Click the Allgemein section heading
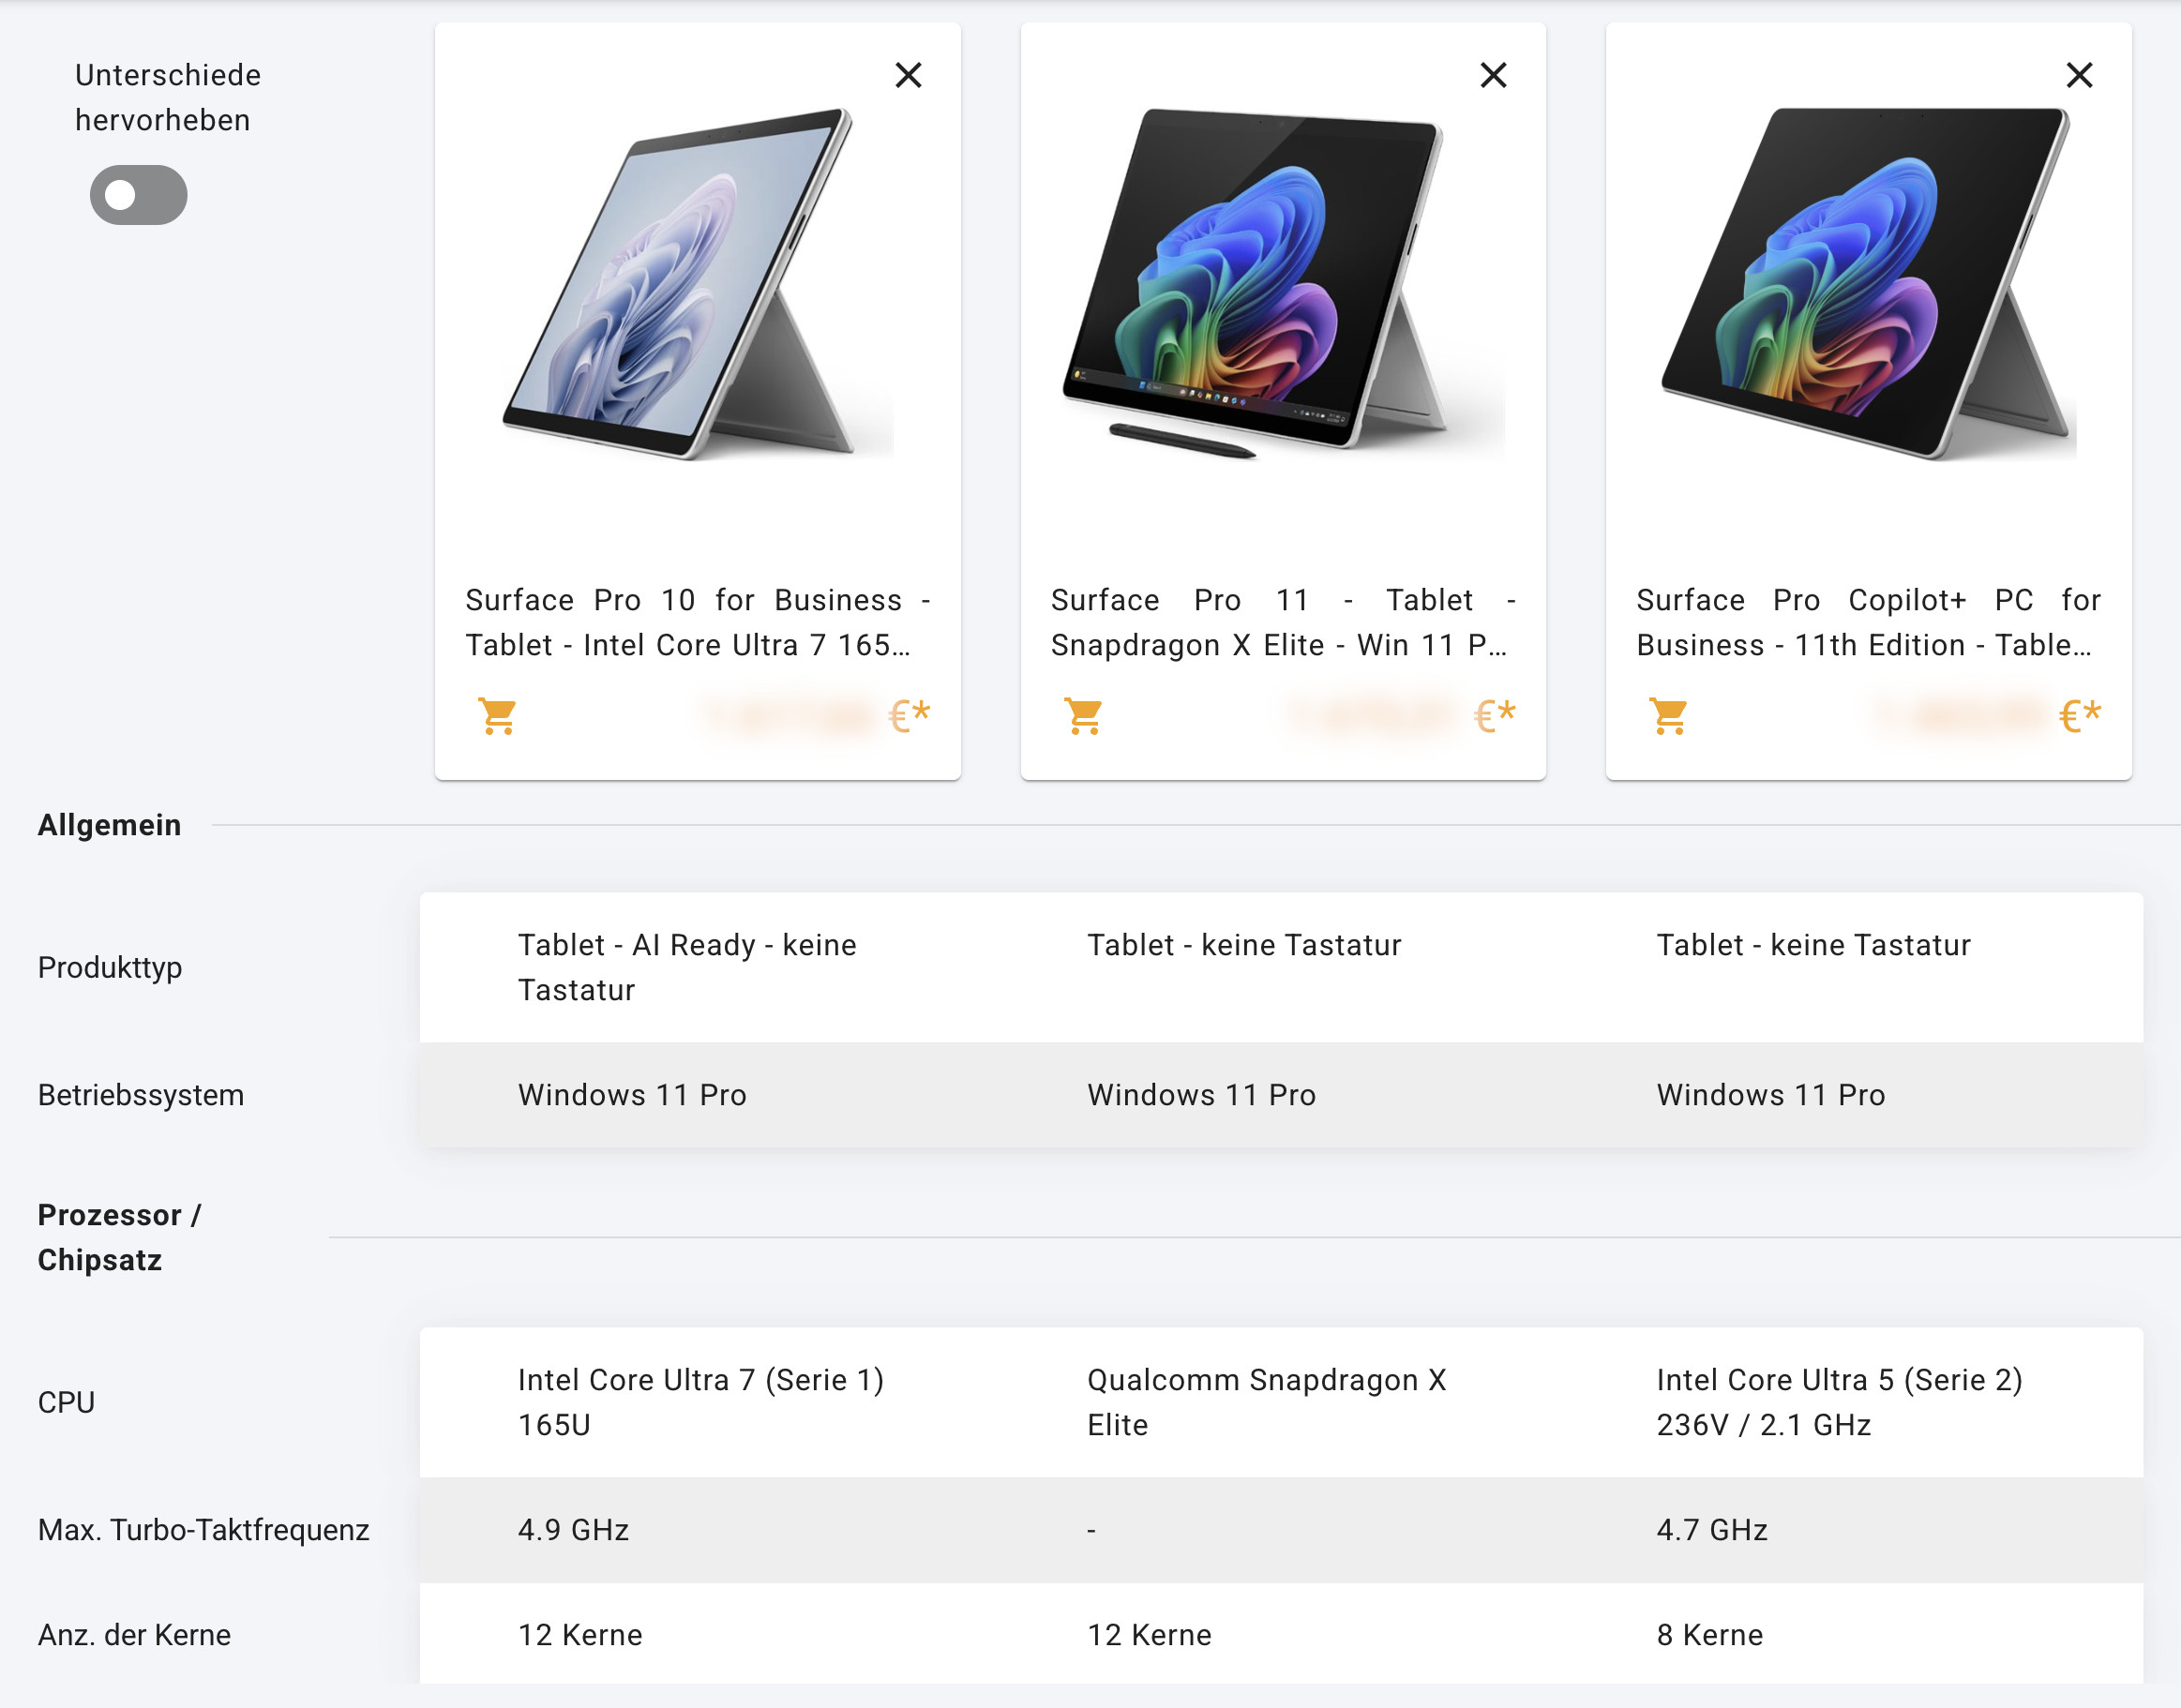The image size is (2181, 1708). pyautogui.click(x=110, y=825)
